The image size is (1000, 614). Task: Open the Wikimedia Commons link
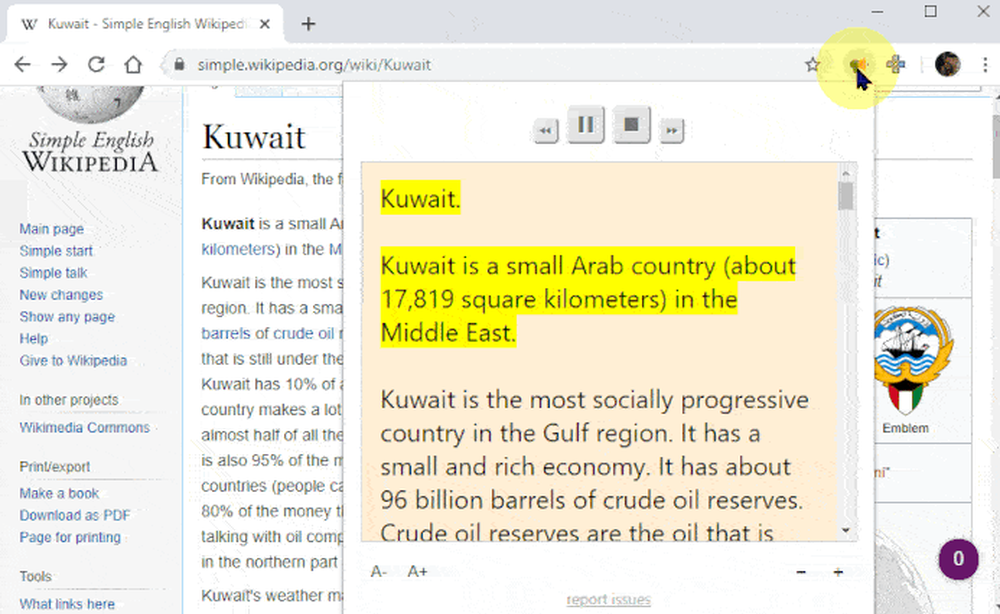point(84,427)
